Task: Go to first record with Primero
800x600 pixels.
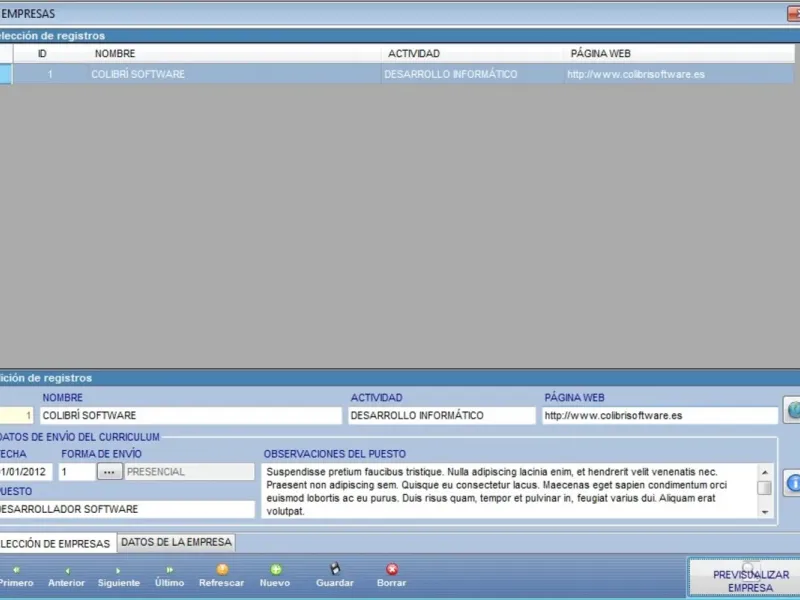Action: click(16, 576)
